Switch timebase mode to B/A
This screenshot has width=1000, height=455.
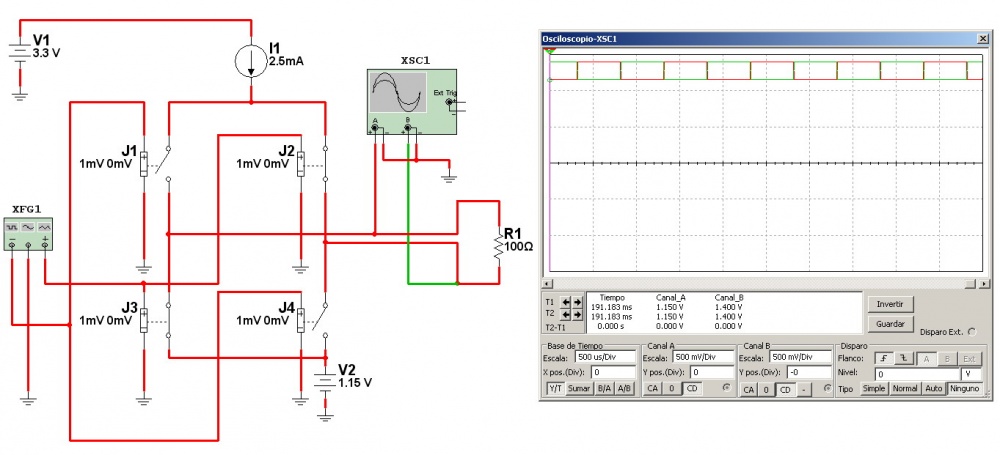(x=603, y=388)
